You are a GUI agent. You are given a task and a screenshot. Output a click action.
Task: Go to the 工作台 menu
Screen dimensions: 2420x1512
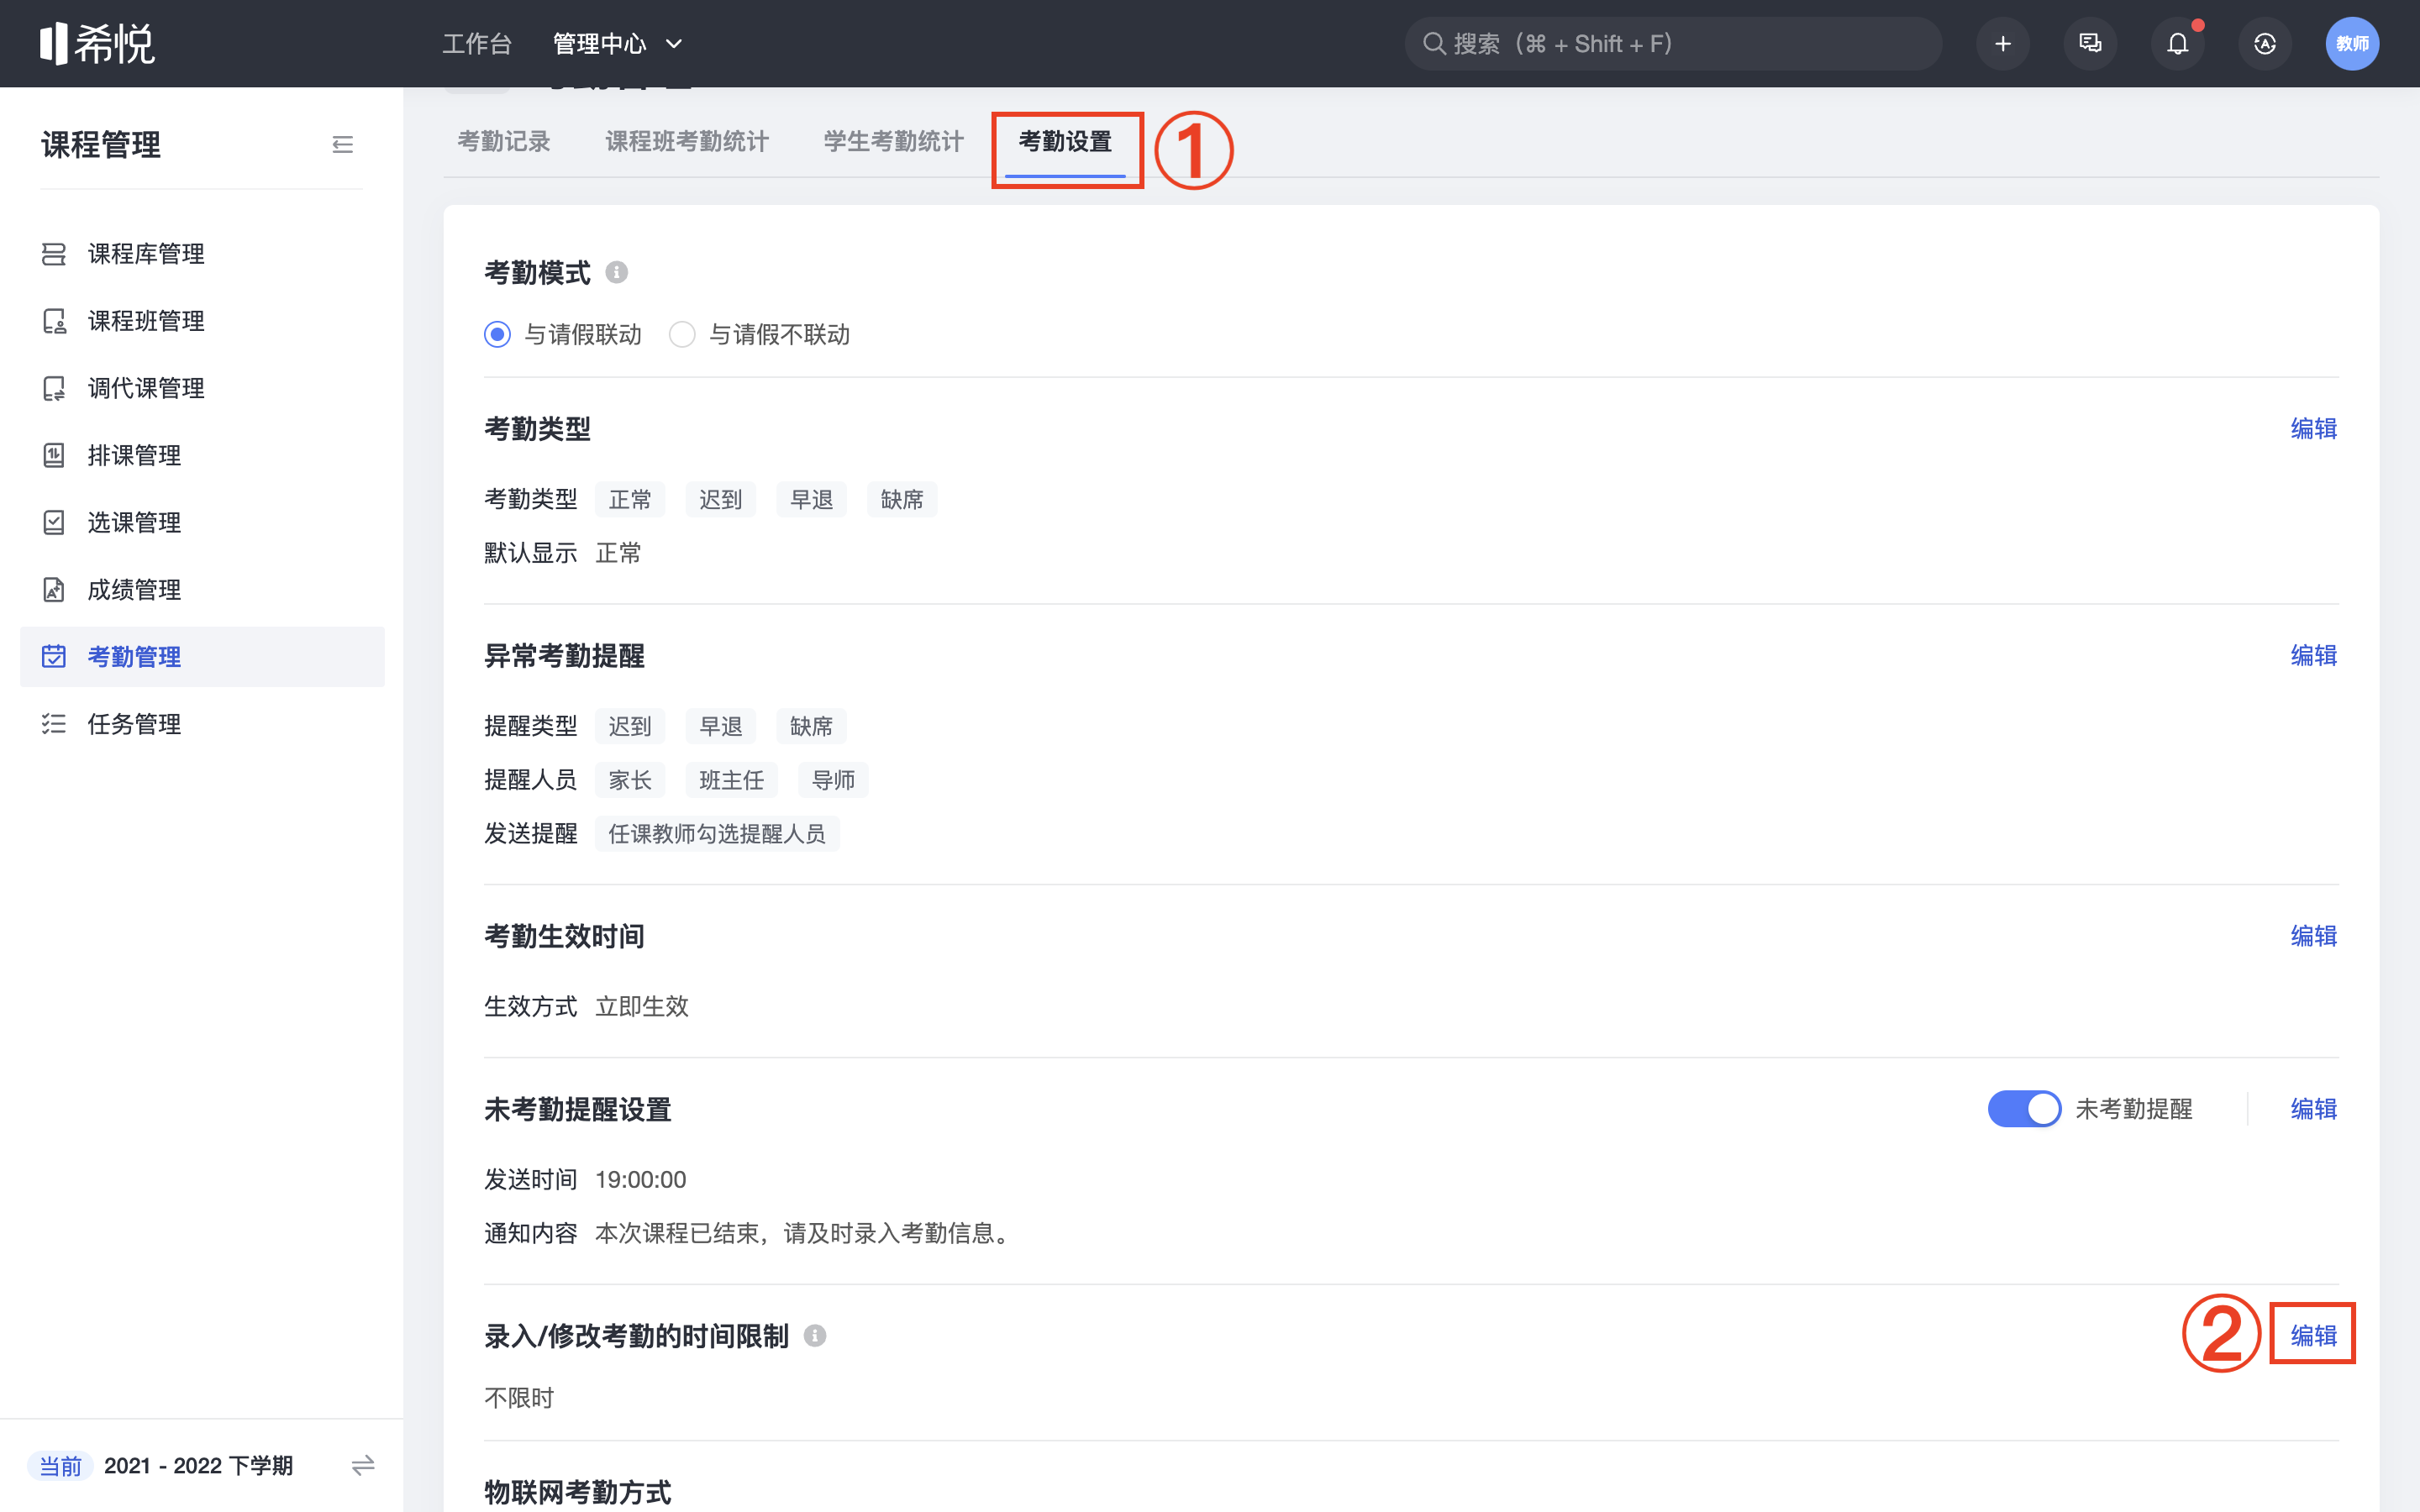pos(477,44)
